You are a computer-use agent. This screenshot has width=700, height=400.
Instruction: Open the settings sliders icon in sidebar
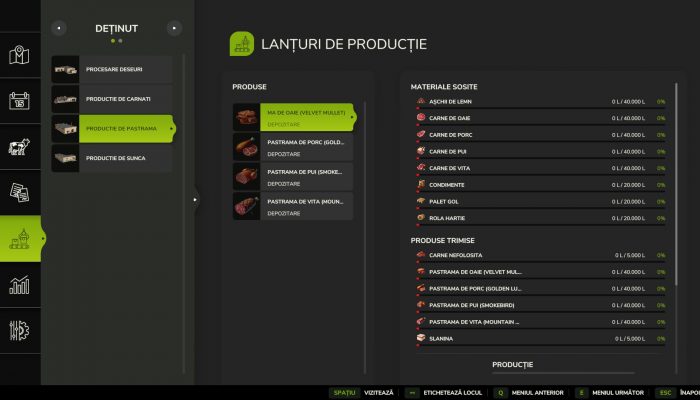click(x=19, y=331)
